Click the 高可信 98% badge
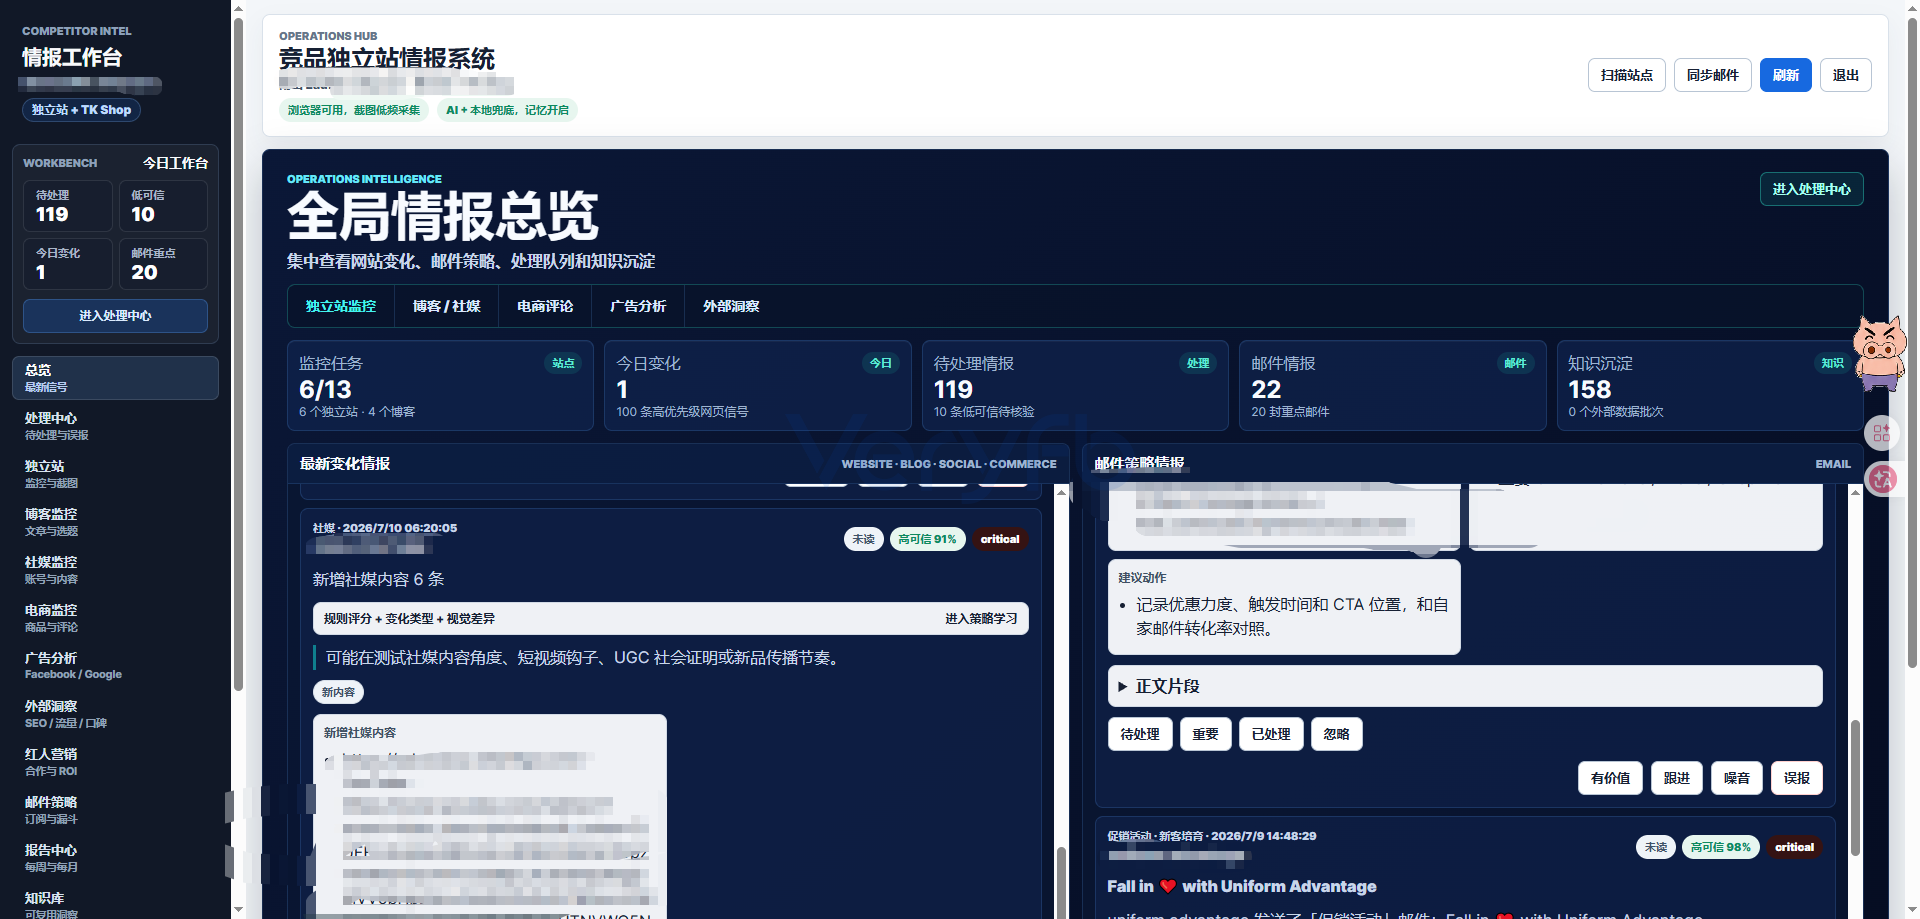Viewport: 1920px width, 919px height. (x=1720, y=847)
